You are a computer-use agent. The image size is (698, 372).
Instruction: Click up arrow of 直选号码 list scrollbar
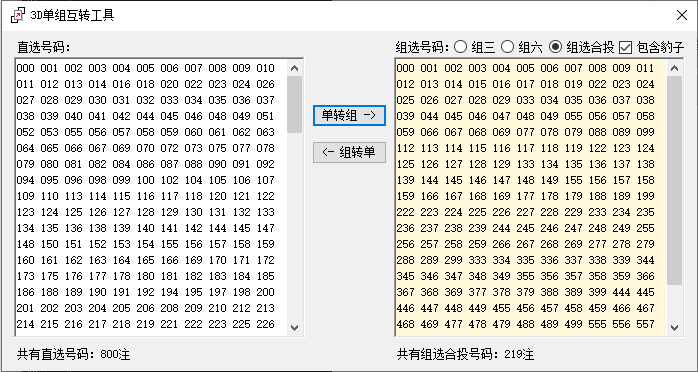click(294, 68)
